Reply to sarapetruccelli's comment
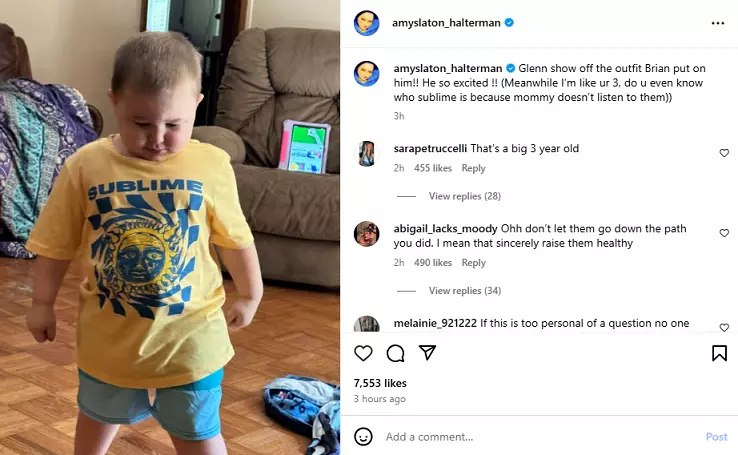 click(473, 168)
